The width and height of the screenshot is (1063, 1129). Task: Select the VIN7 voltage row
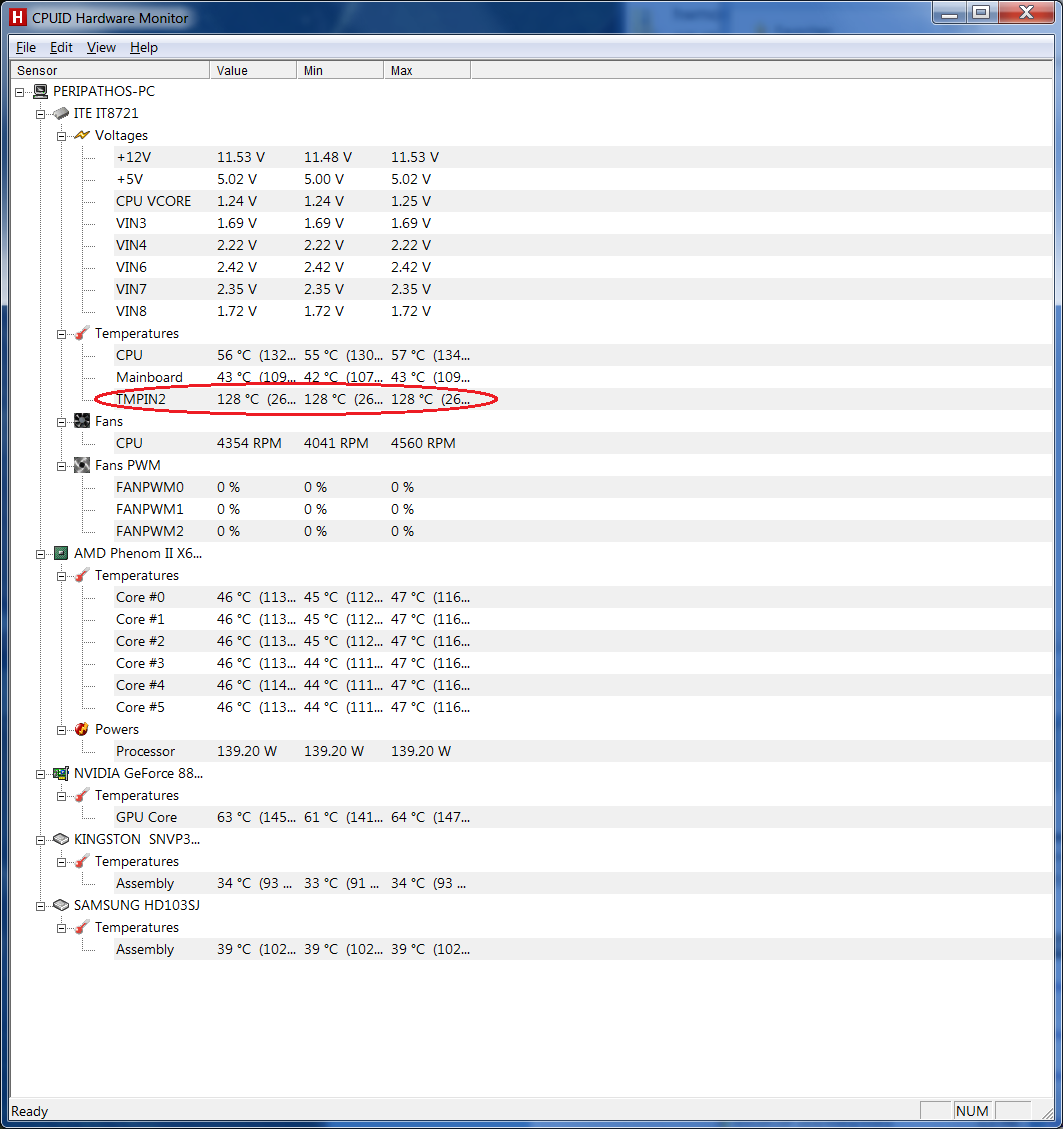[x=583, y=289]
